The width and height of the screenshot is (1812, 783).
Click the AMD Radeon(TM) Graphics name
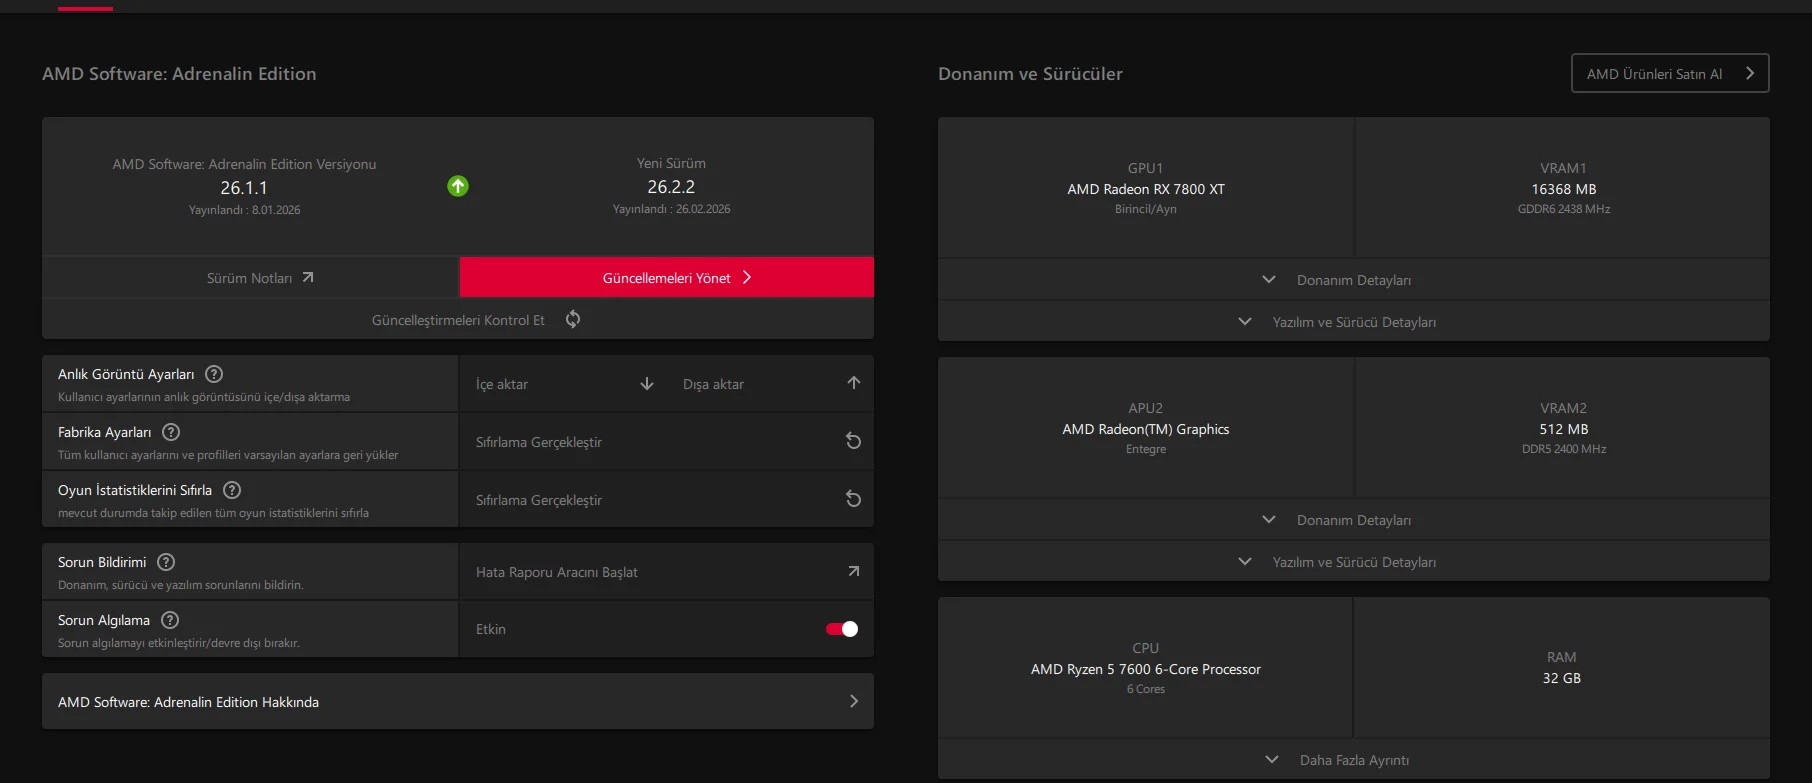coord(1146,429)
